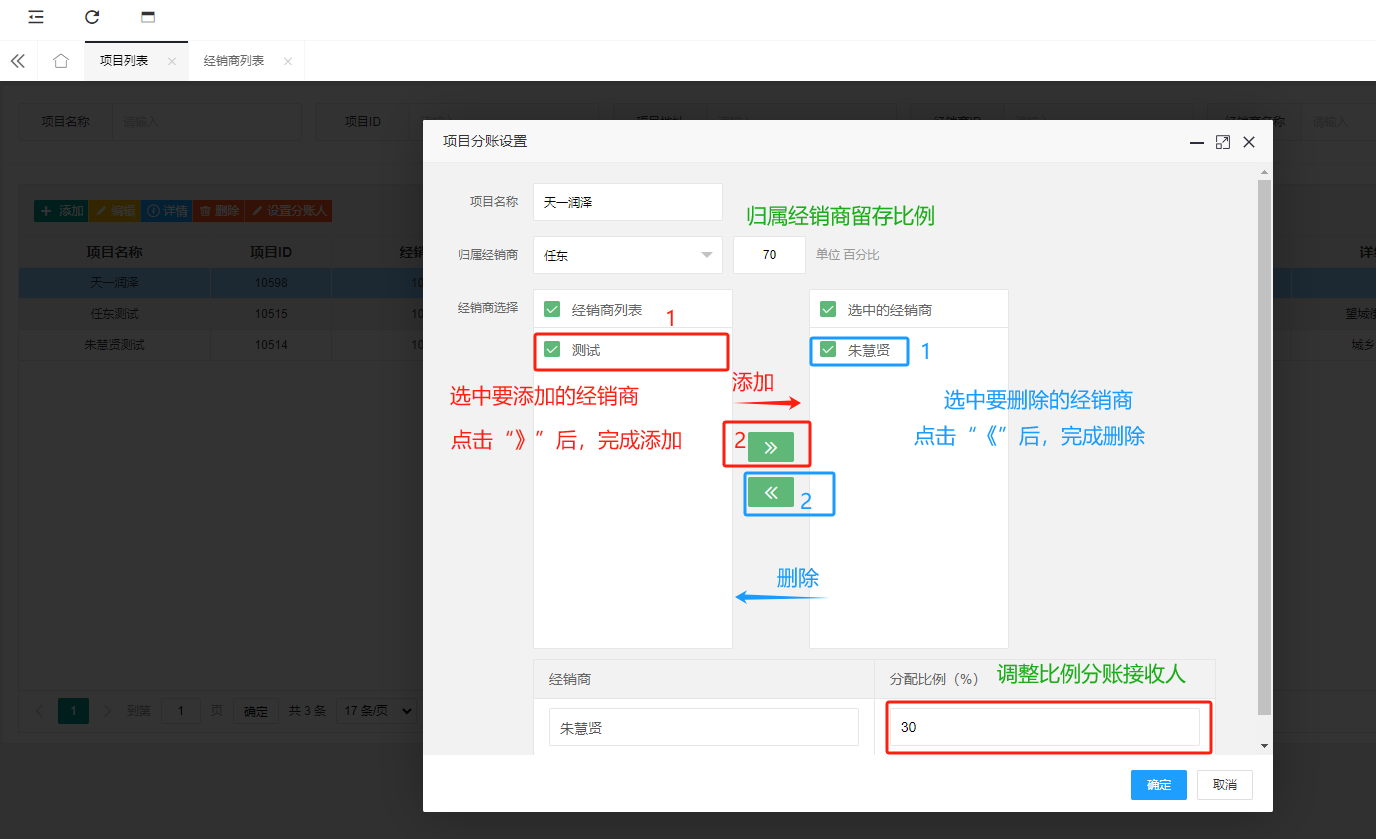Click the 10514 project ID cell

(x=271, y=345)
